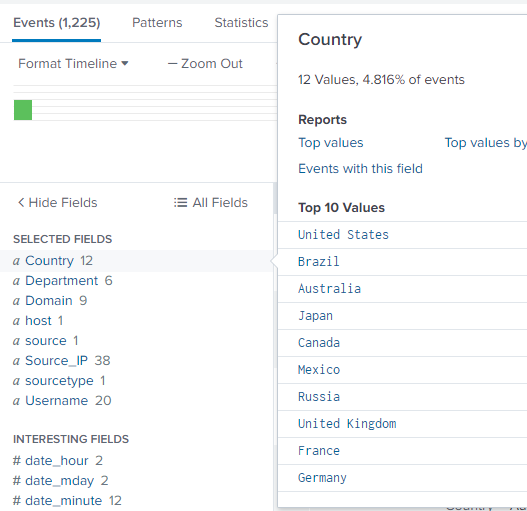527x511 pixels.
Task: Click the '12 Values, 4.816% of events' text
Action: coord(381,80)
